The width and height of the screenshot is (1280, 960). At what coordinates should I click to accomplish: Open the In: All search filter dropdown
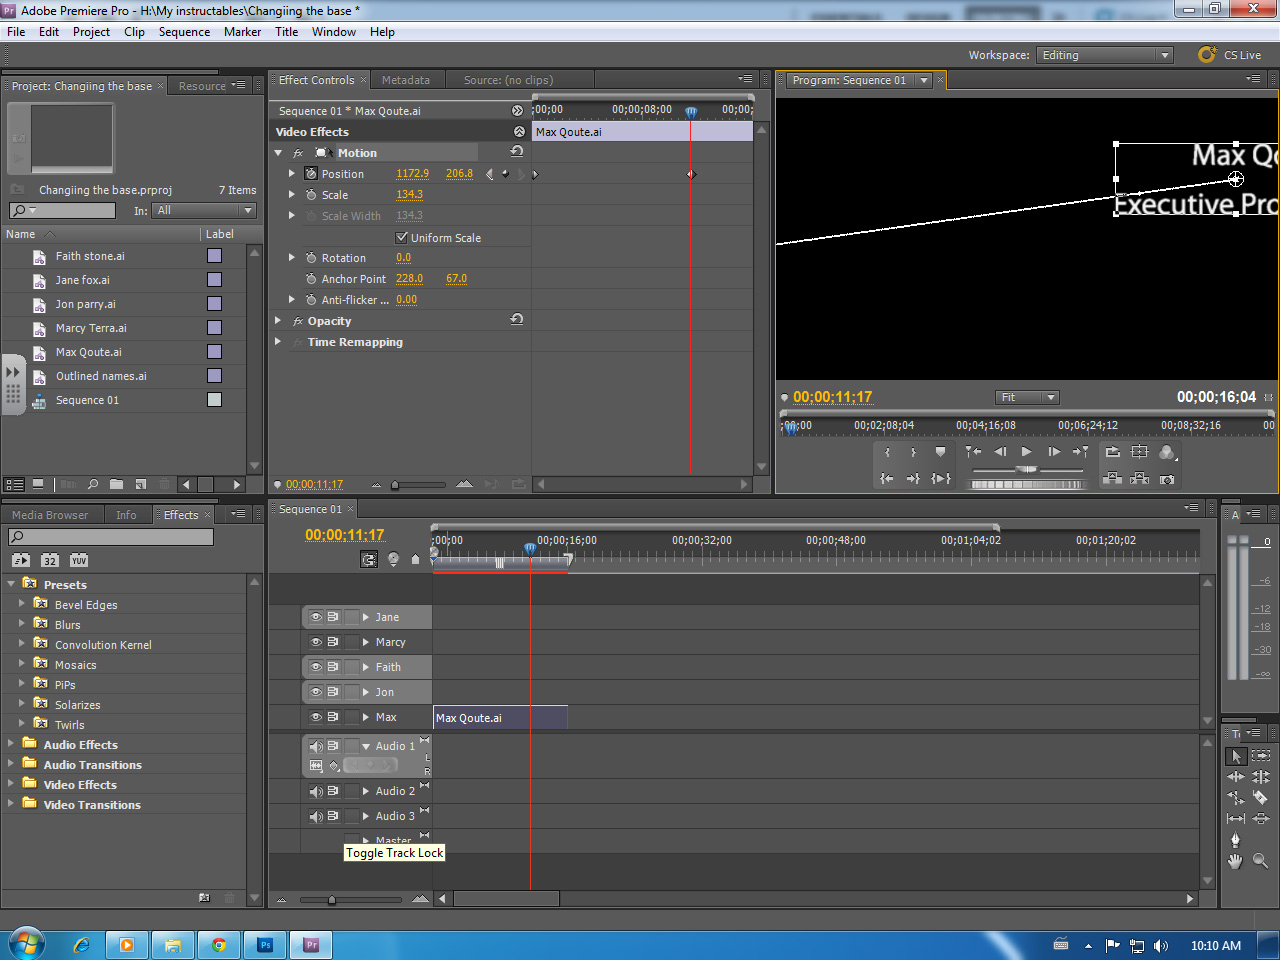(205, 210)
